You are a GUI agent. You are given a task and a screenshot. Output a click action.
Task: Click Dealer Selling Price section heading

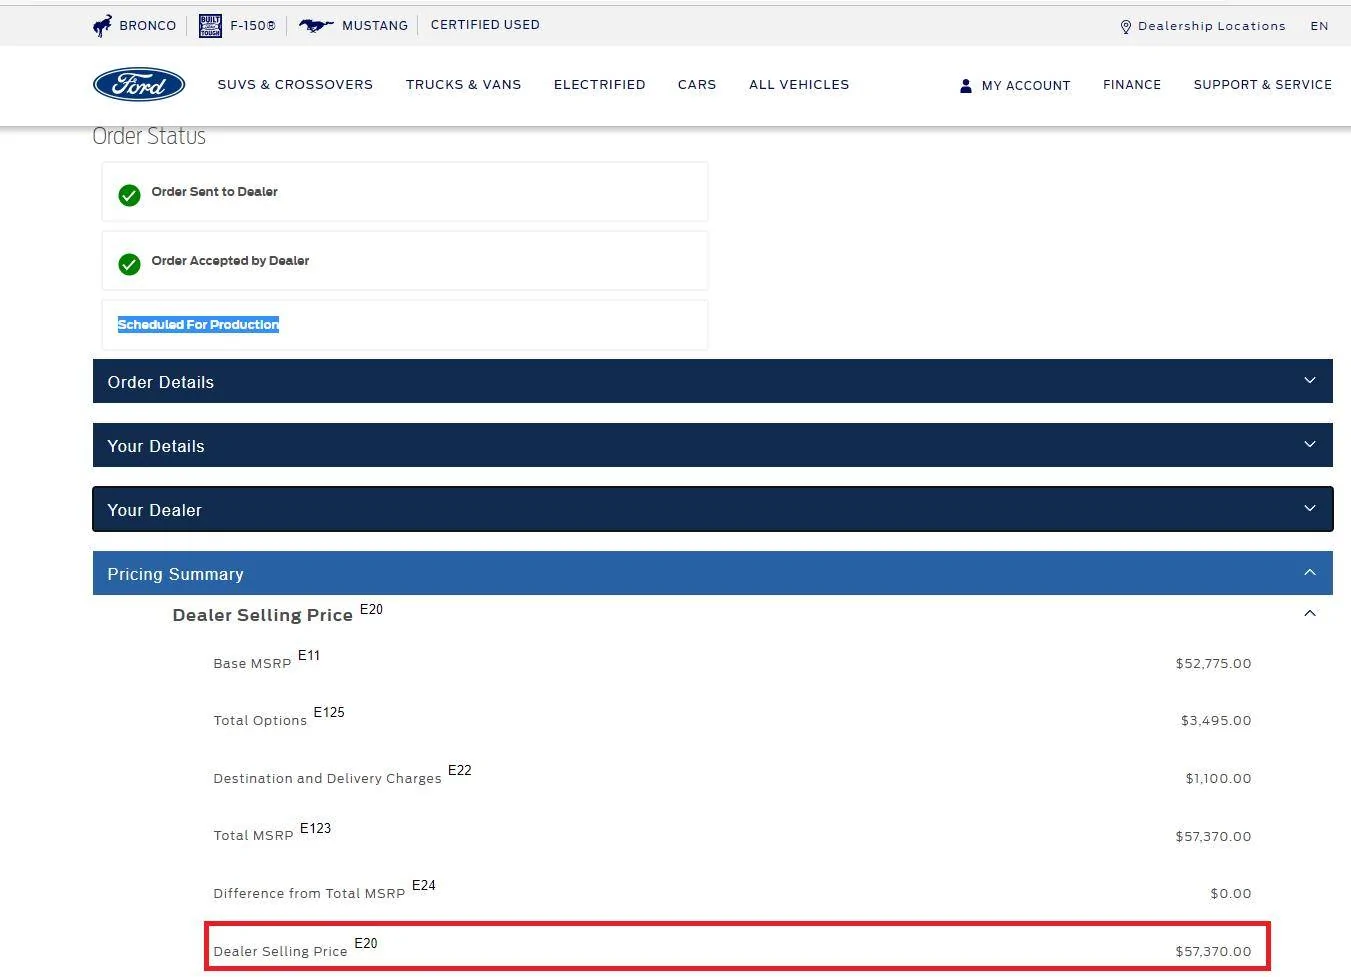tap(262, 615)
